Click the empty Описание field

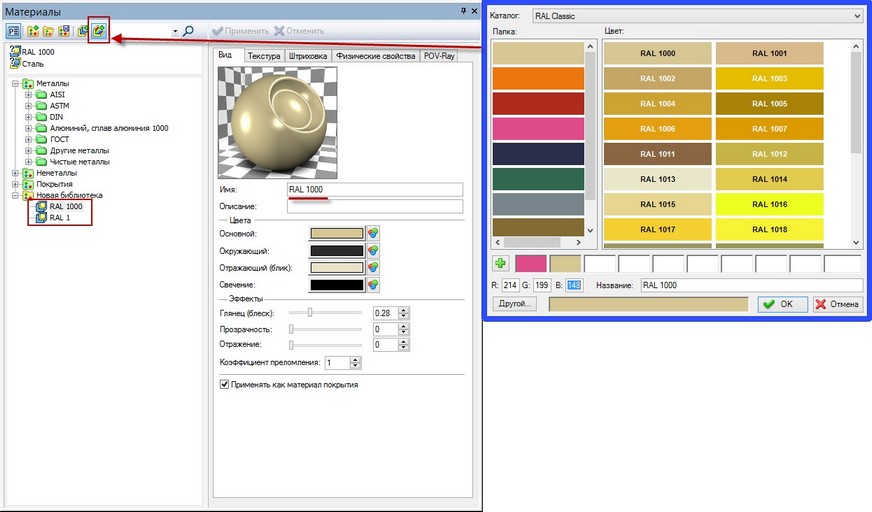tap(375, 206)
